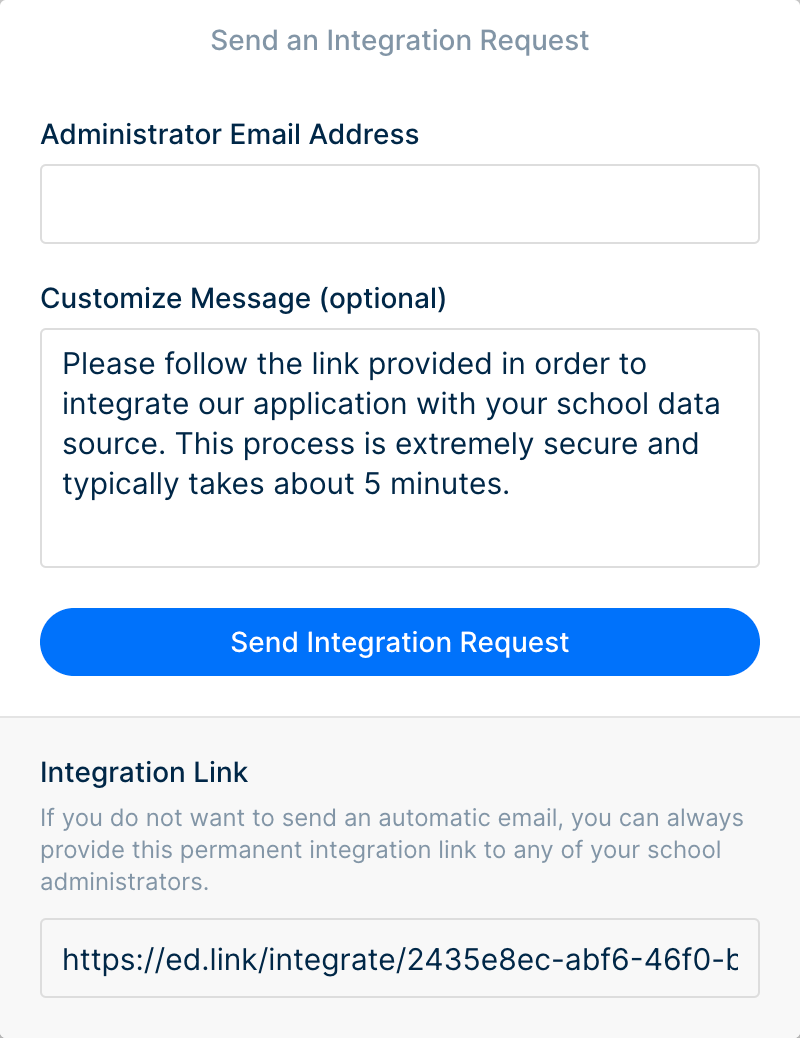Click inside the Customize Message text area
Image resolution: width=800 pixels, height=1038 pixels.
400,448
